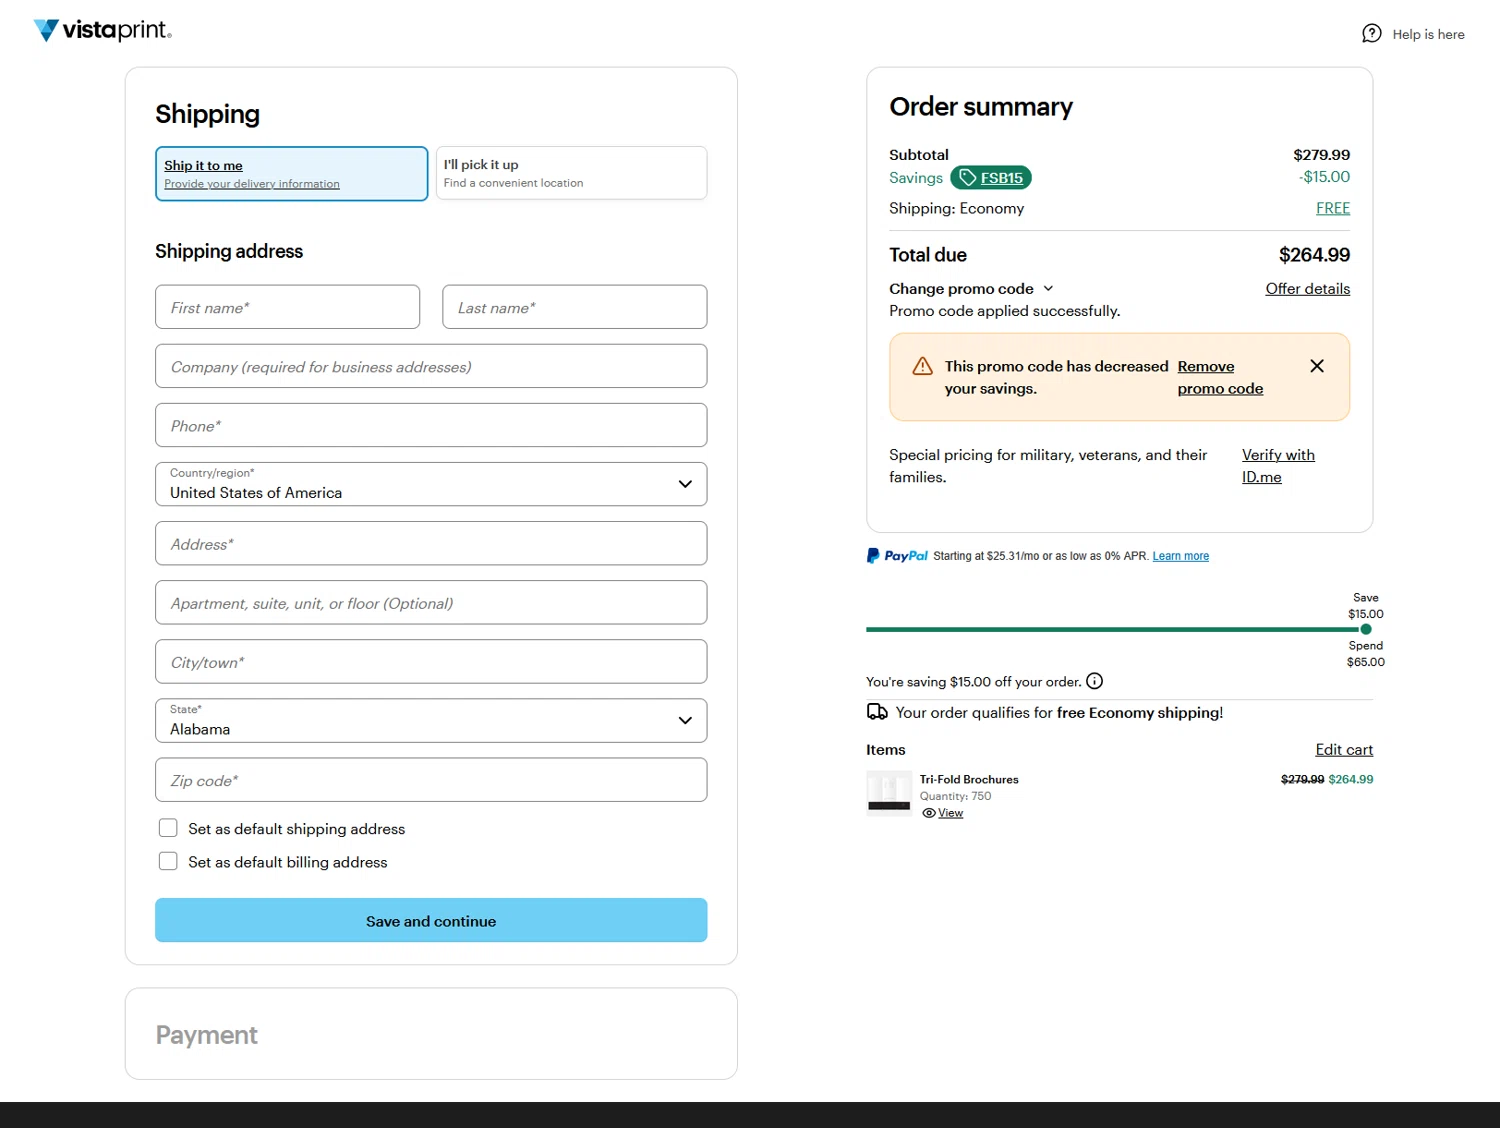1500x1128 pixels.
Task: Click the PayPal logo
Action: point(897,556)
